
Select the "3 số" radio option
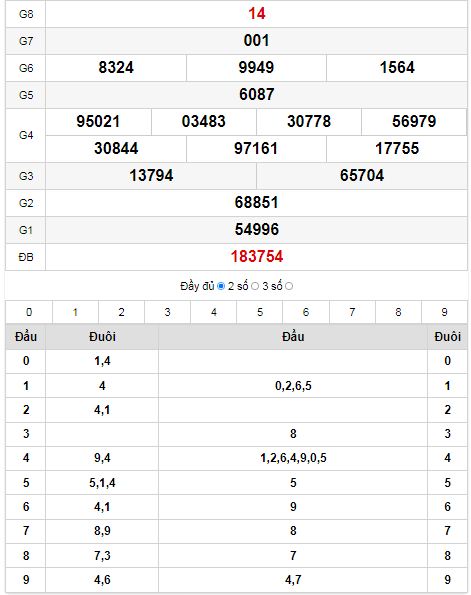289,286
